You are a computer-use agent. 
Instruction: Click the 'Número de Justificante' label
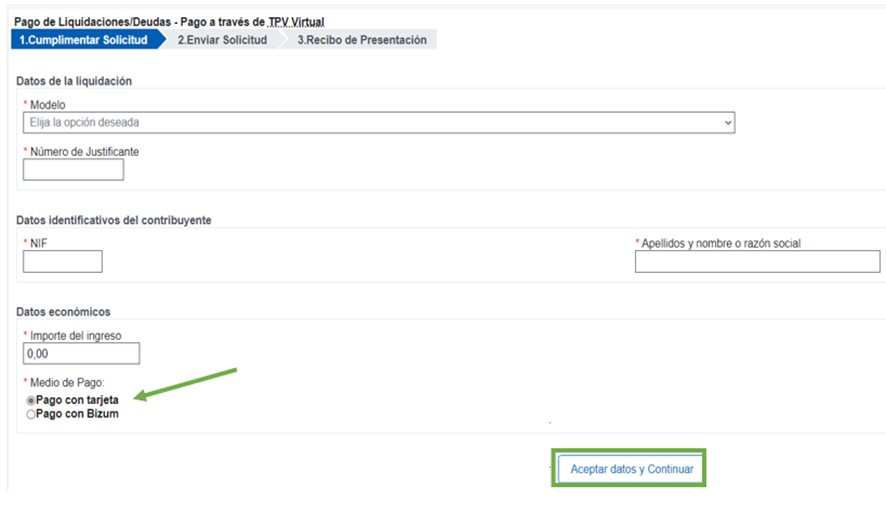(x=84, y=152)
